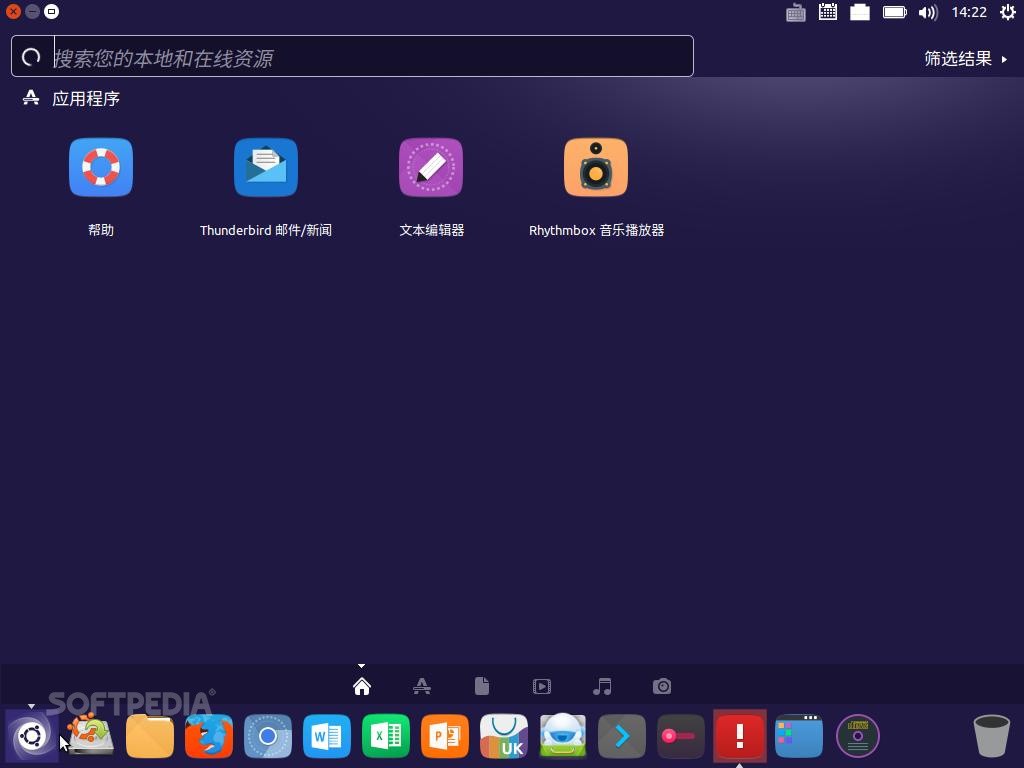This screenshot has height=768, width=1024.
Task: Open the 筛选结果 filter panel
Action: tap(956, 59)
